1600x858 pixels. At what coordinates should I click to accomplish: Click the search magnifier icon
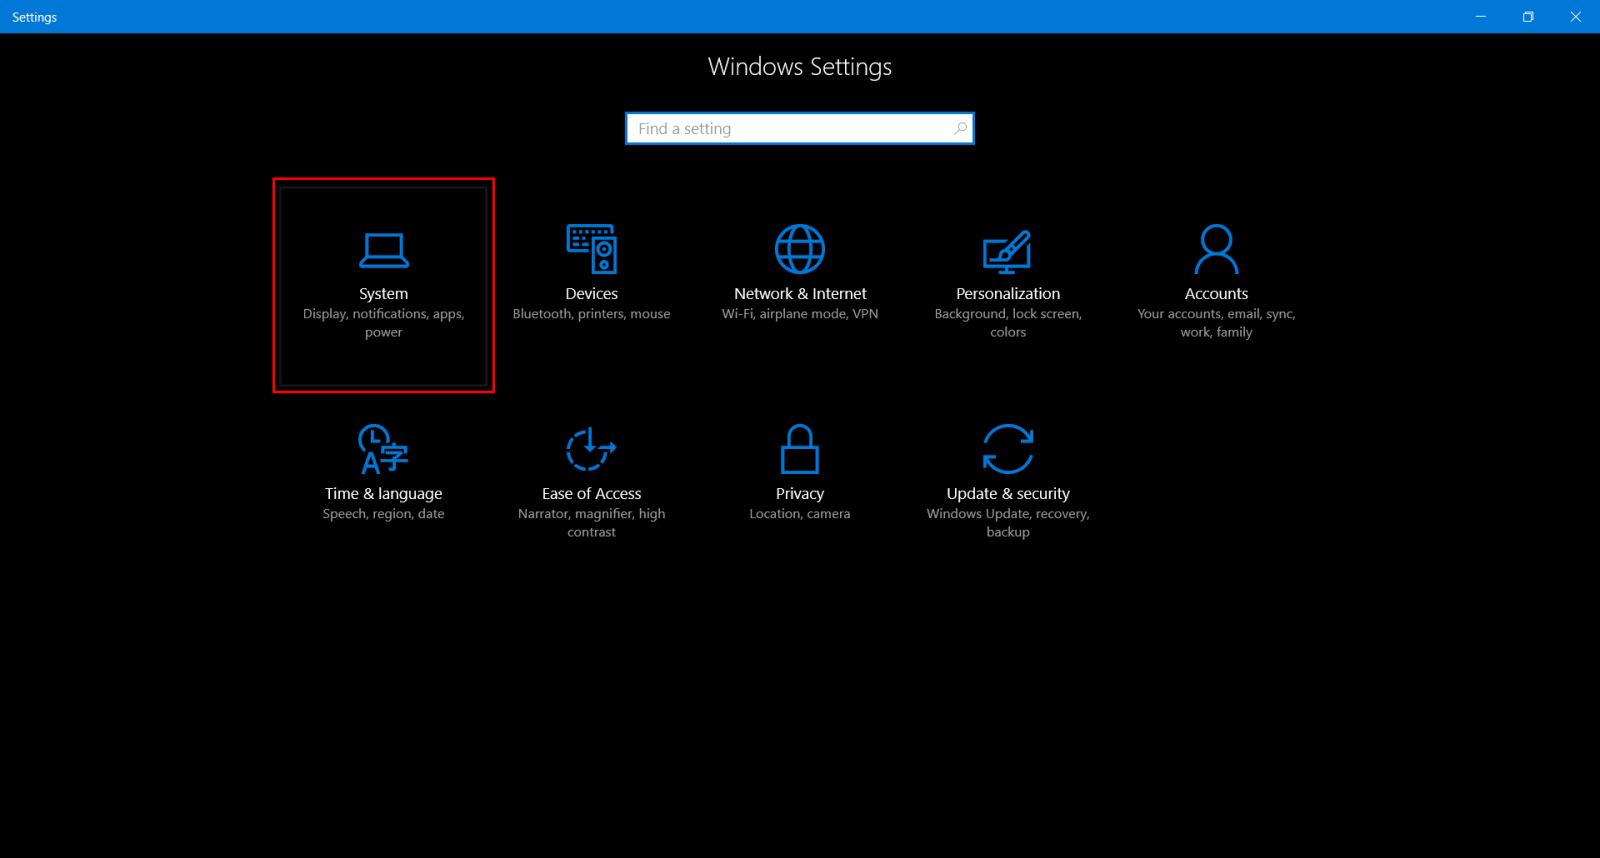[960, 128]
